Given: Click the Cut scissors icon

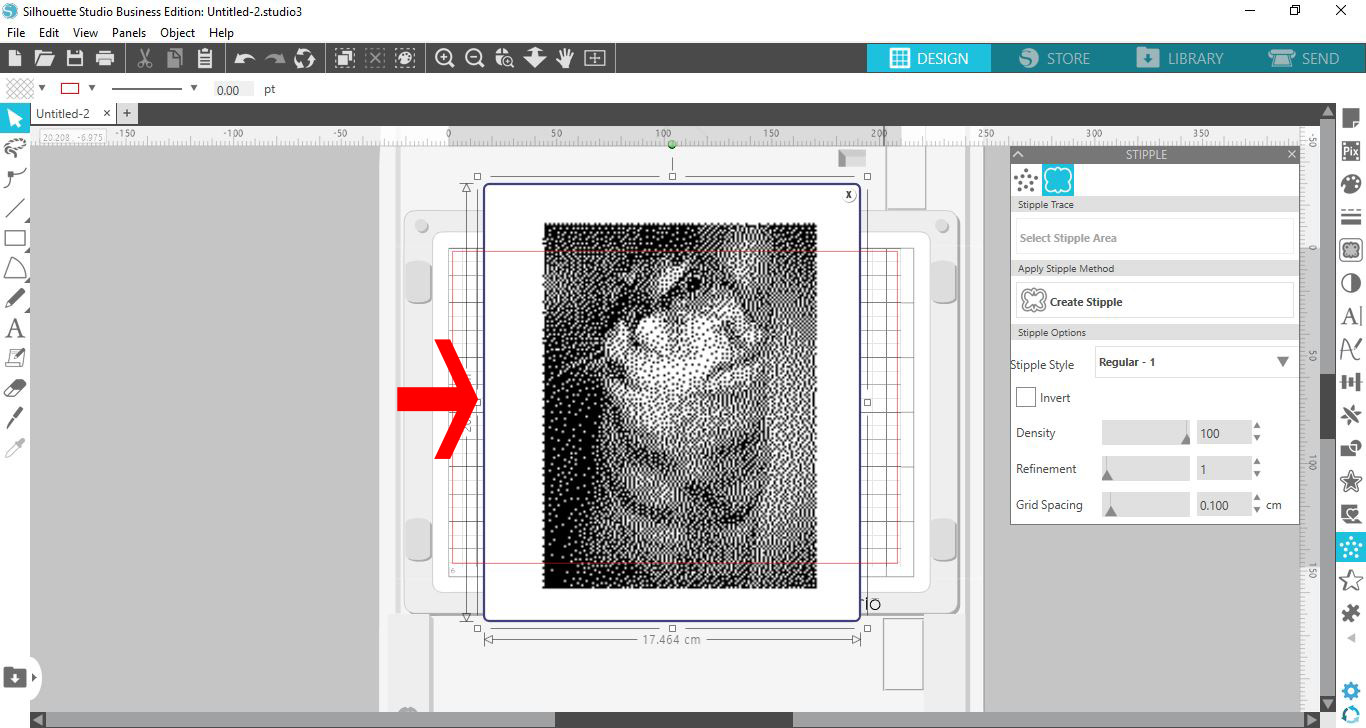Looking at the screenshot, I should point(145,58).
